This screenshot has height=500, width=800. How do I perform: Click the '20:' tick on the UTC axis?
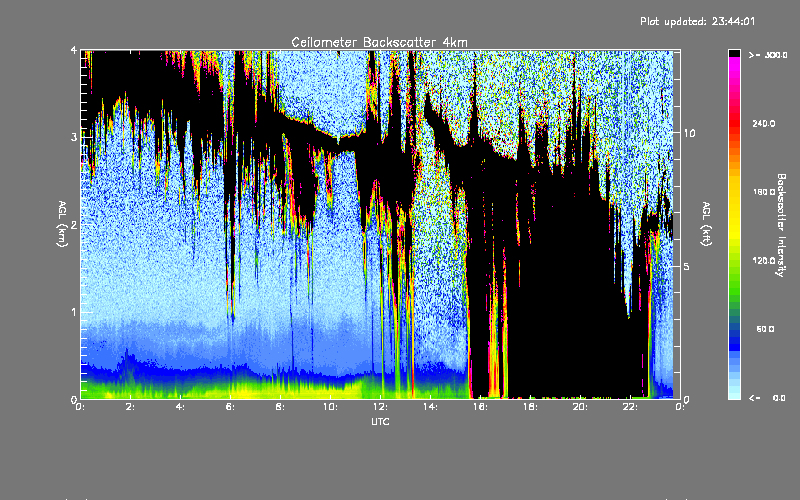tap(580, 407)
